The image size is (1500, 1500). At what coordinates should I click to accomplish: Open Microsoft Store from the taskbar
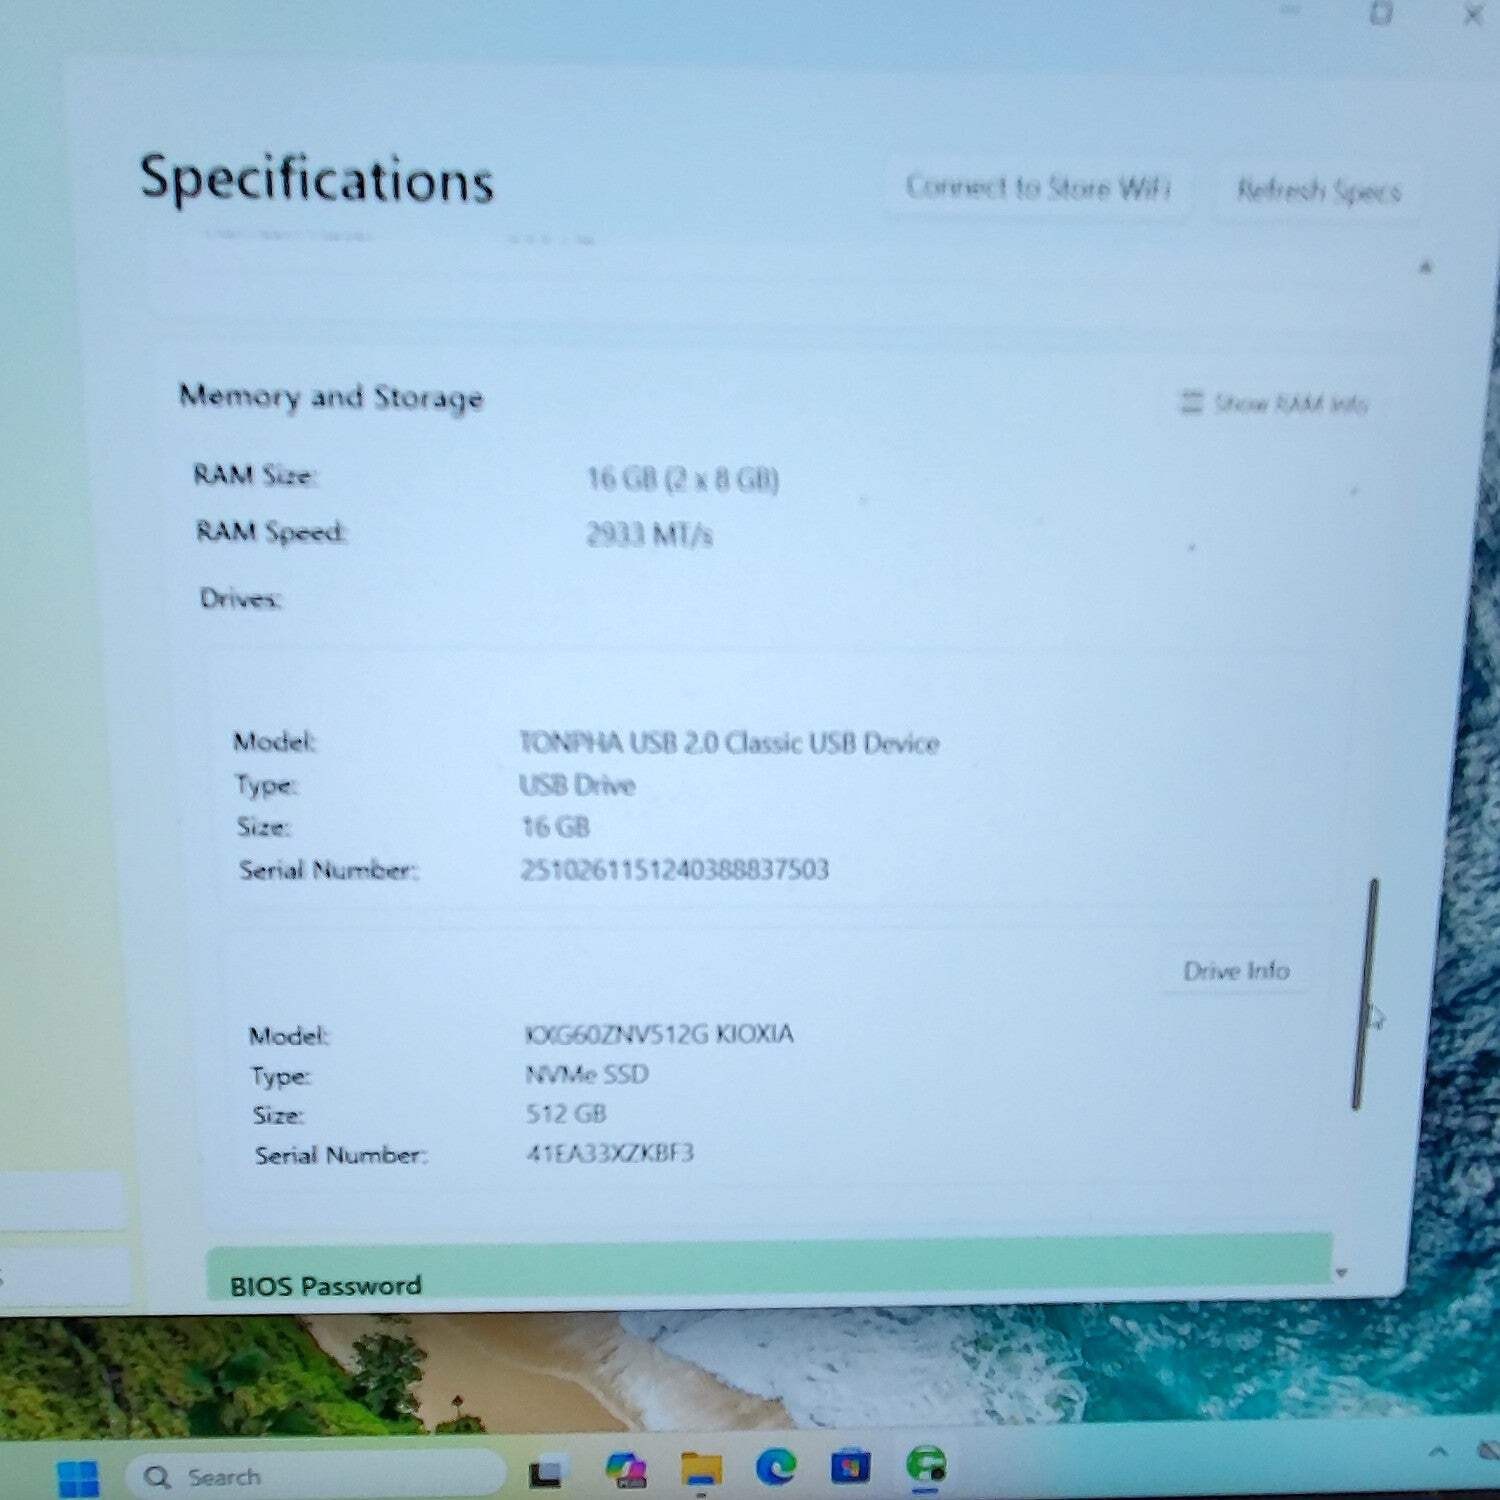pyautogui.click(x=851, y=1466)
